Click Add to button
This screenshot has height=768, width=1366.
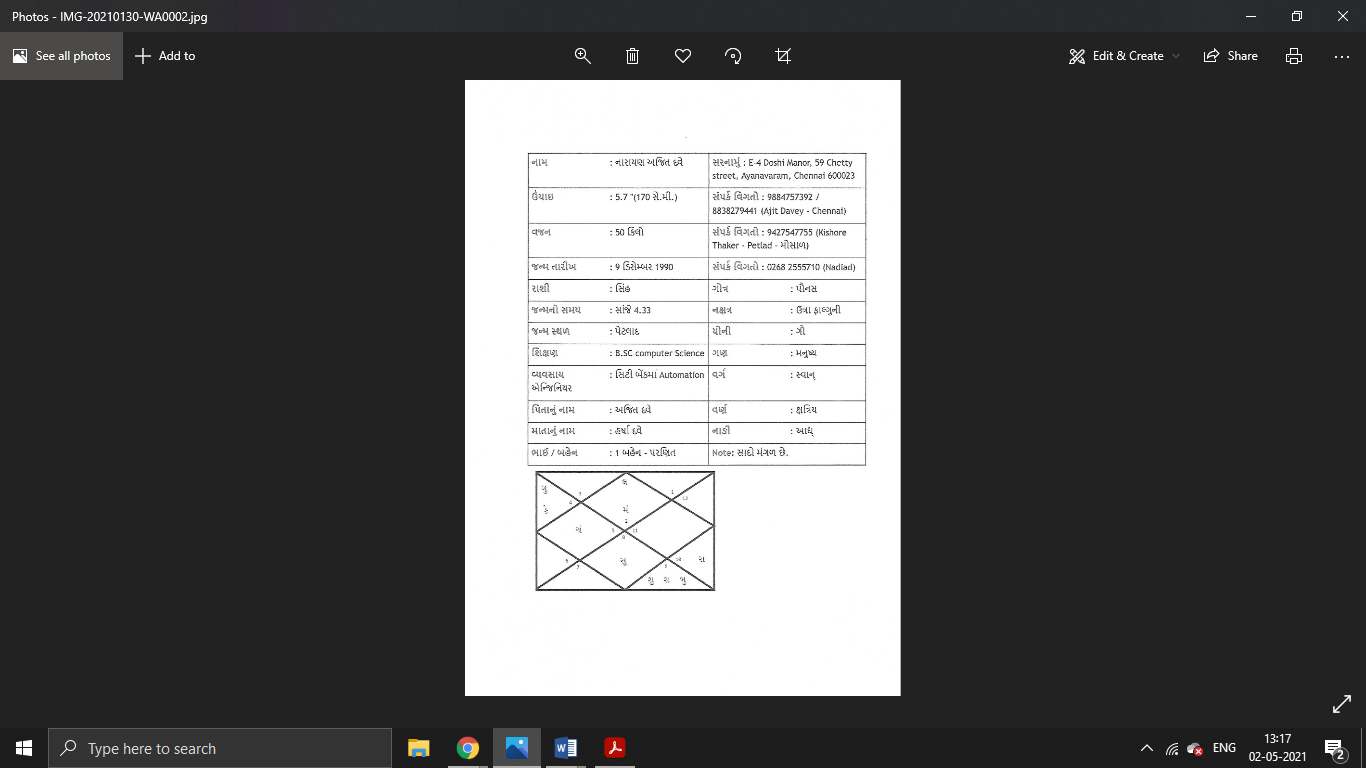165,56
